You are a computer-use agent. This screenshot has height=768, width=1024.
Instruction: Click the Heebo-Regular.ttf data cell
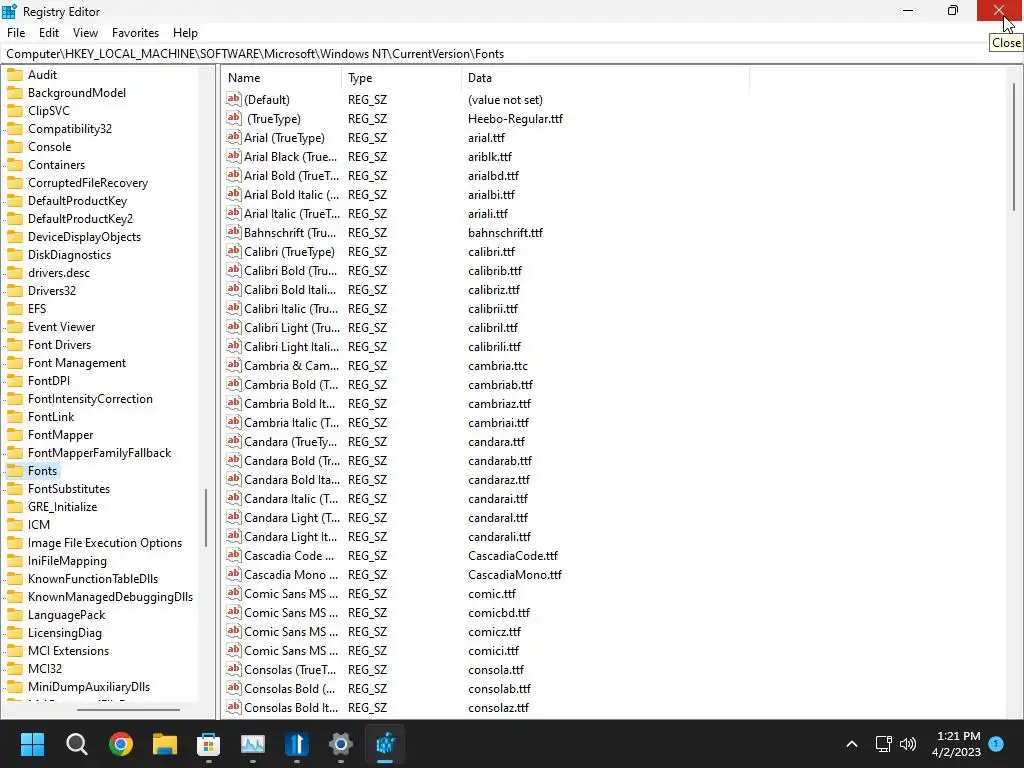[515, 119]
